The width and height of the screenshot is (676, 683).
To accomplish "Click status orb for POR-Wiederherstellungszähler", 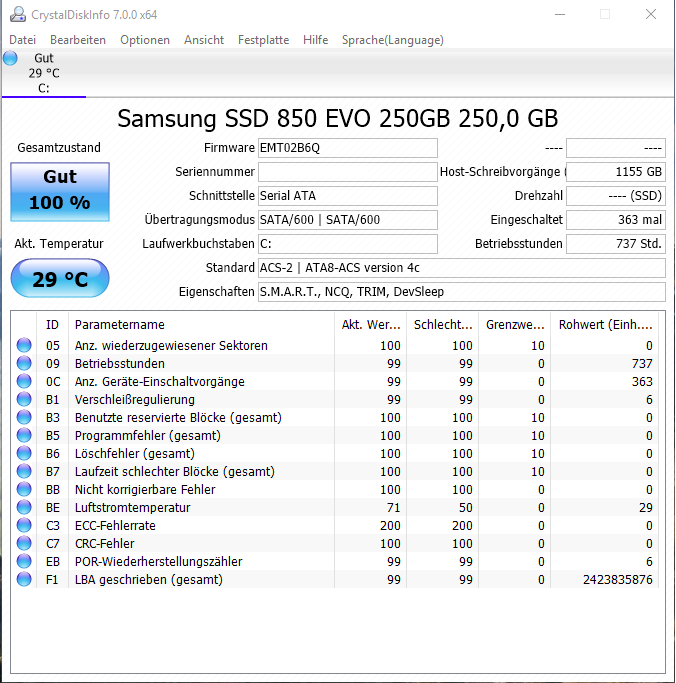I will tap(24, 561).
